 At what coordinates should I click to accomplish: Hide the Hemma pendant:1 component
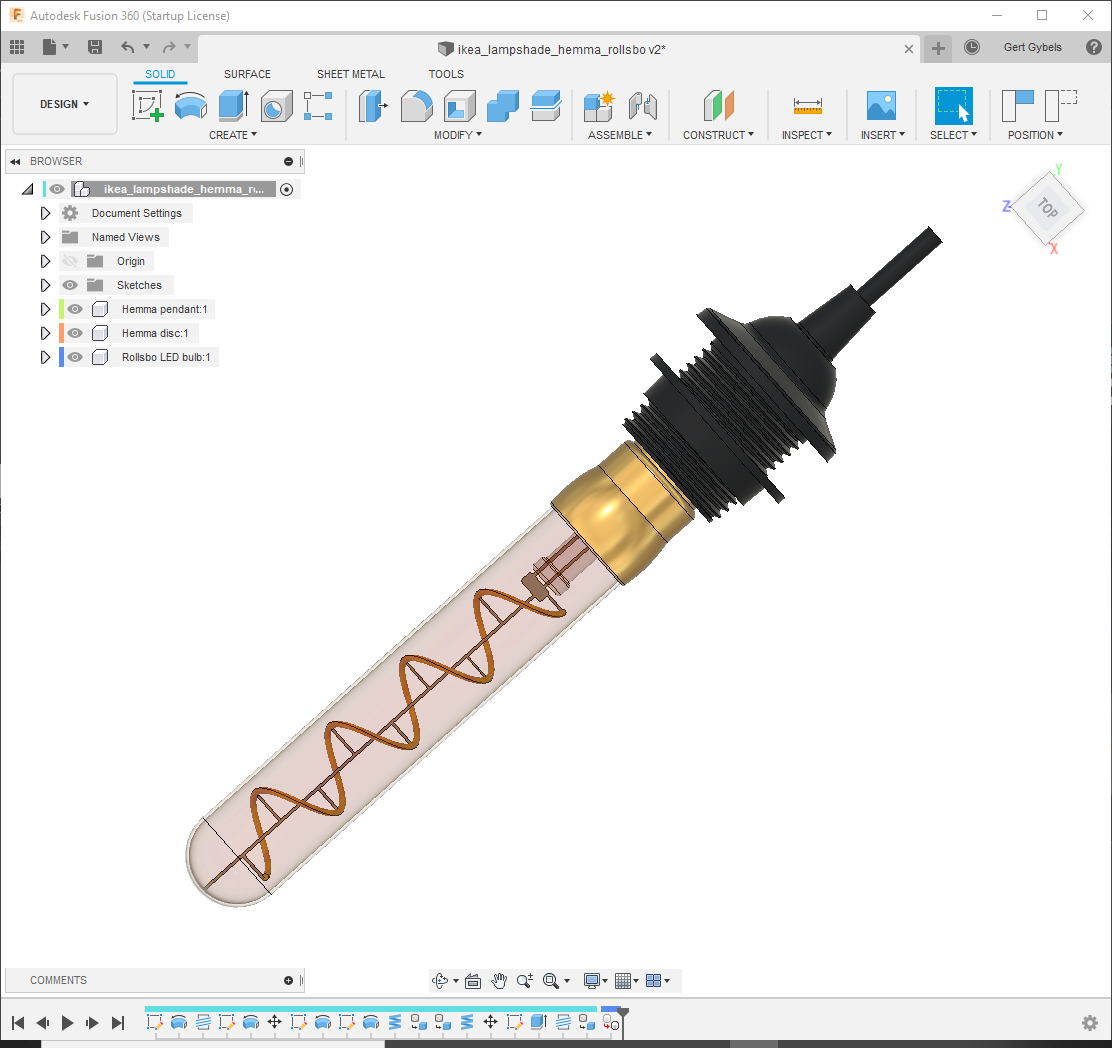click(x=75, y=309)
